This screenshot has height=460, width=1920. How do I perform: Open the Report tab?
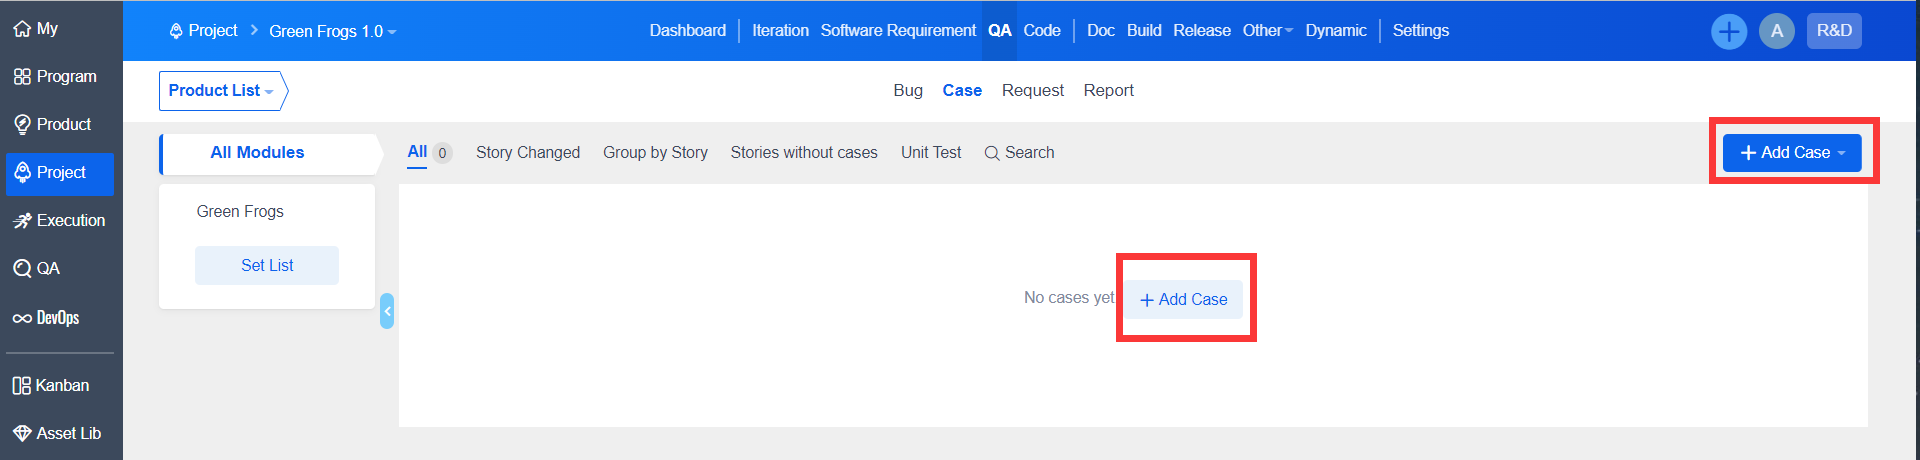pyautogui.click(x=1108, y=91)
